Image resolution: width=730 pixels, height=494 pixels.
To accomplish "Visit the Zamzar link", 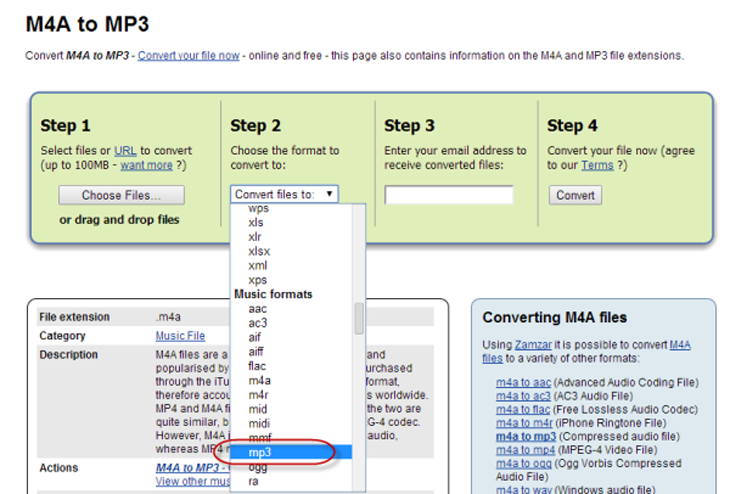I will tap(533, 345).
